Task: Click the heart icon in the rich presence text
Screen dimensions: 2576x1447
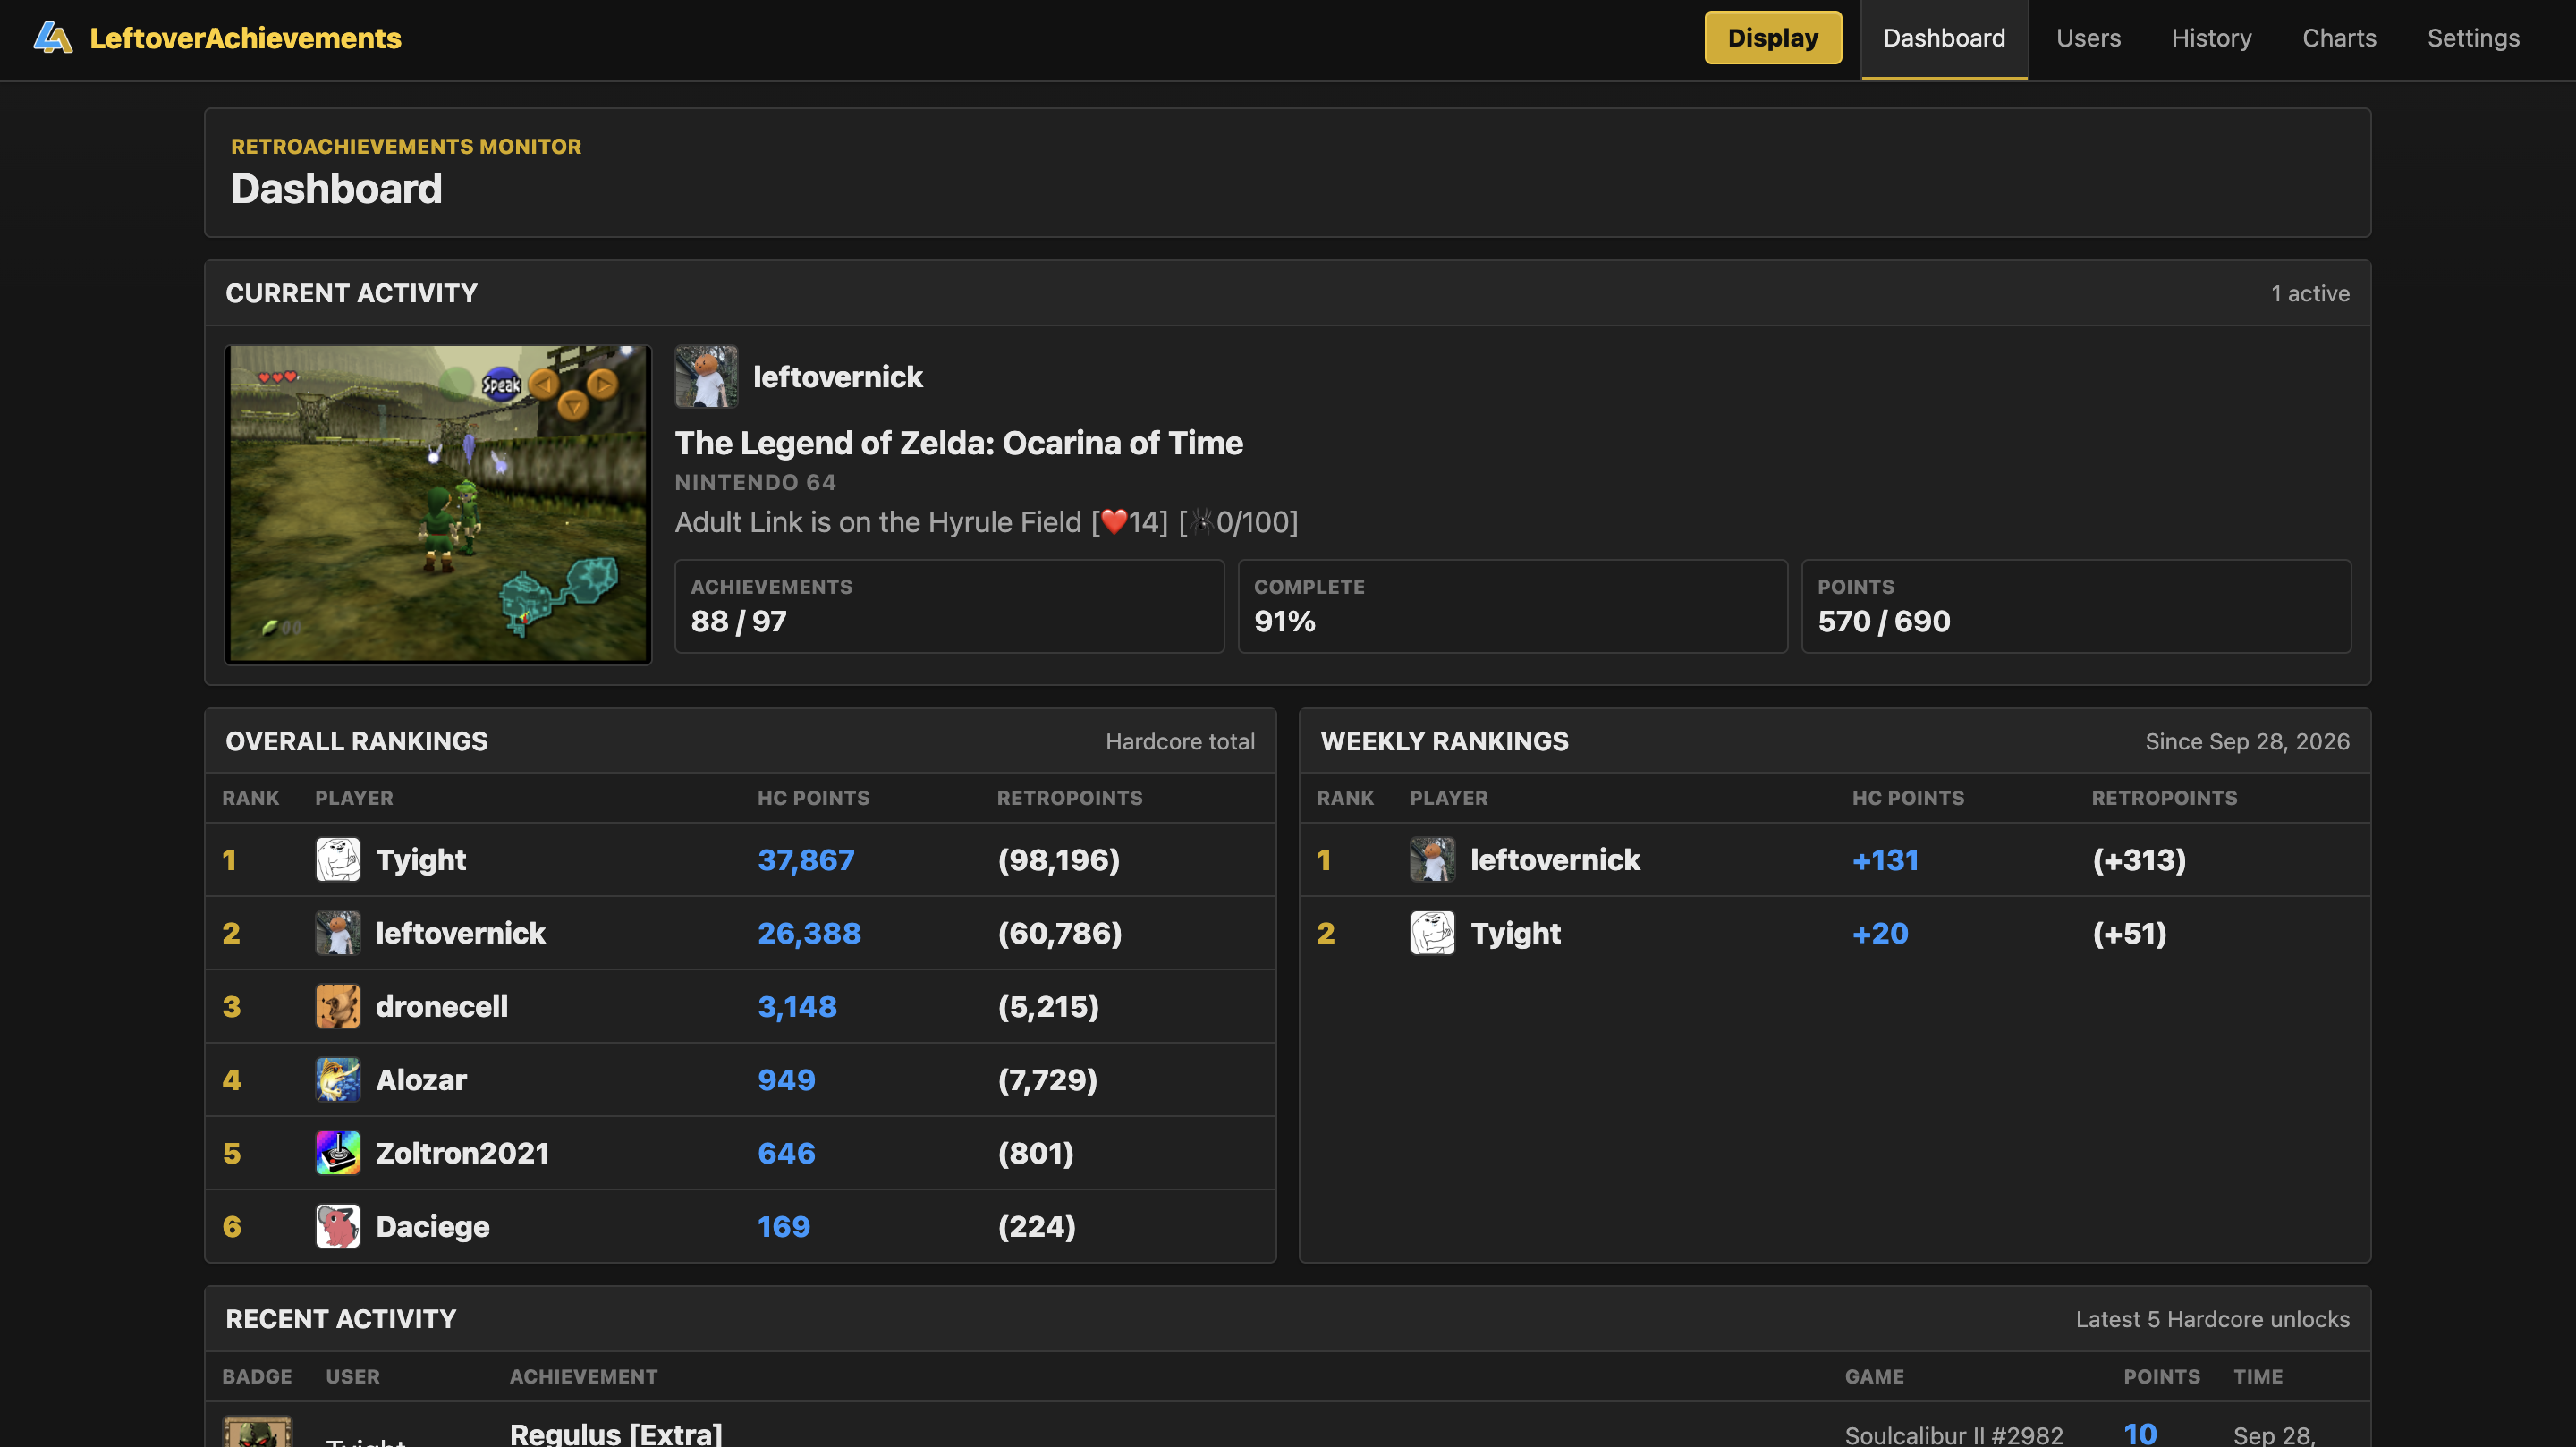Action: point(1114,521)
